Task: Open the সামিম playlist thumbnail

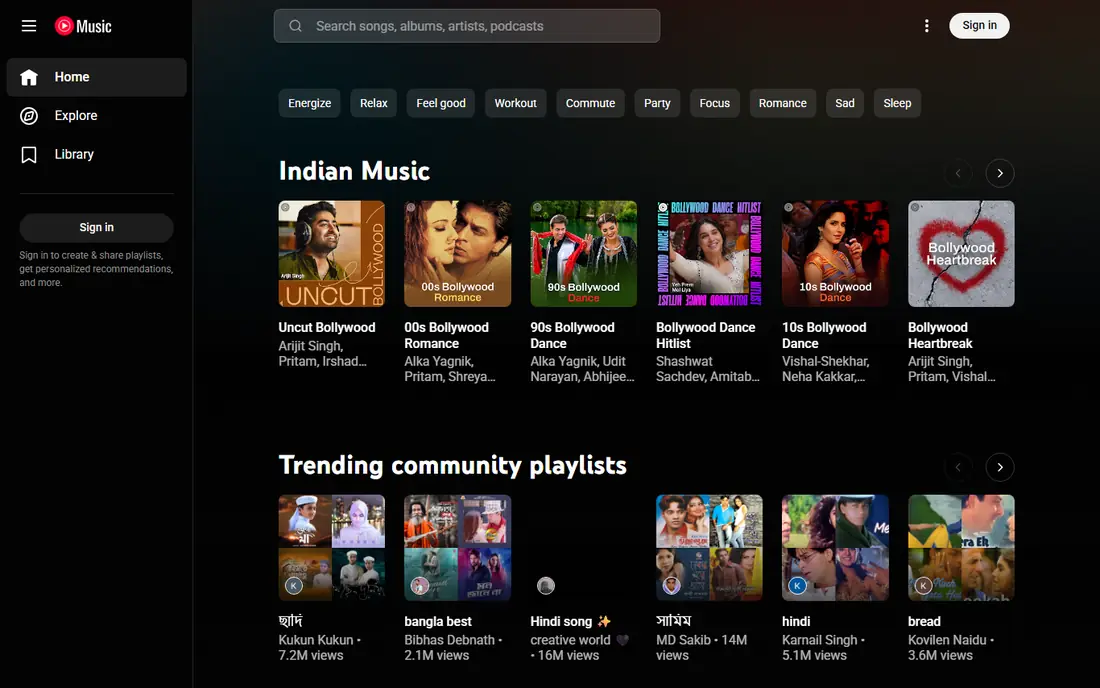Action: click(709, 548)
